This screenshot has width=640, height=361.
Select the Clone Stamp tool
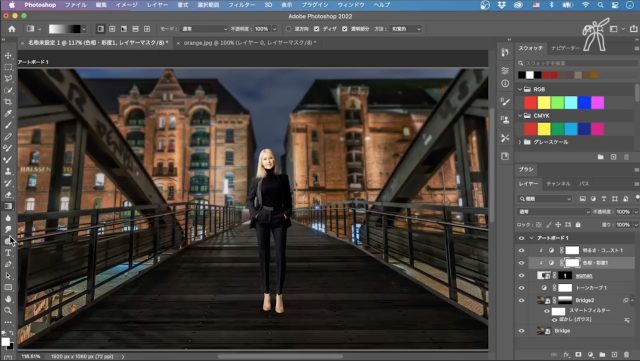point(8,171)
